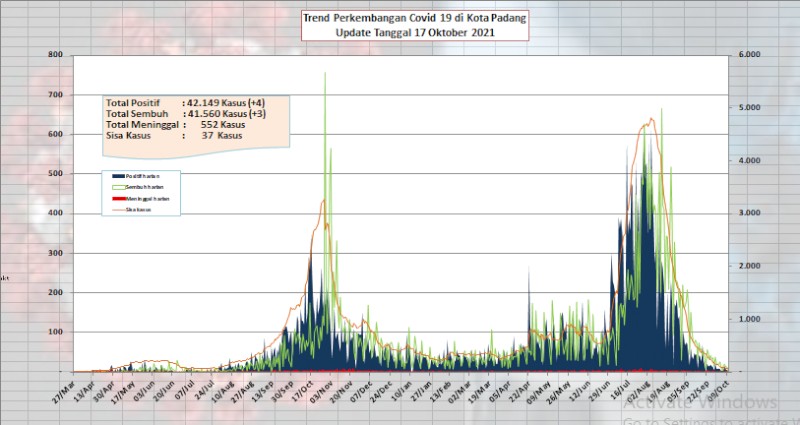Image resolution: width=800 pixels, height=425 pixels.
Task: Select the dark blue 'Positif harian' legend swatch
Action: tap(118, 176)
